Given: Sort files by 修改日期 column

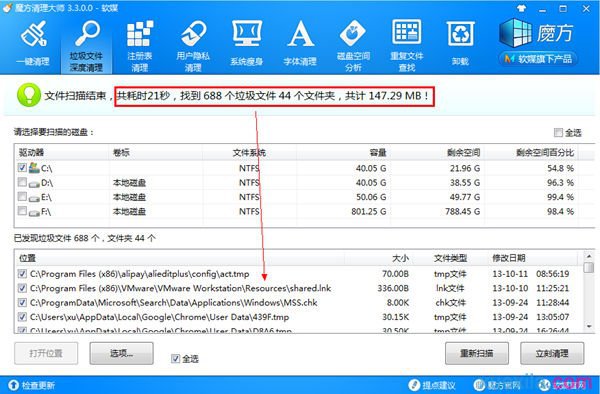Looking at the screenshot, I should click(533, 258).
